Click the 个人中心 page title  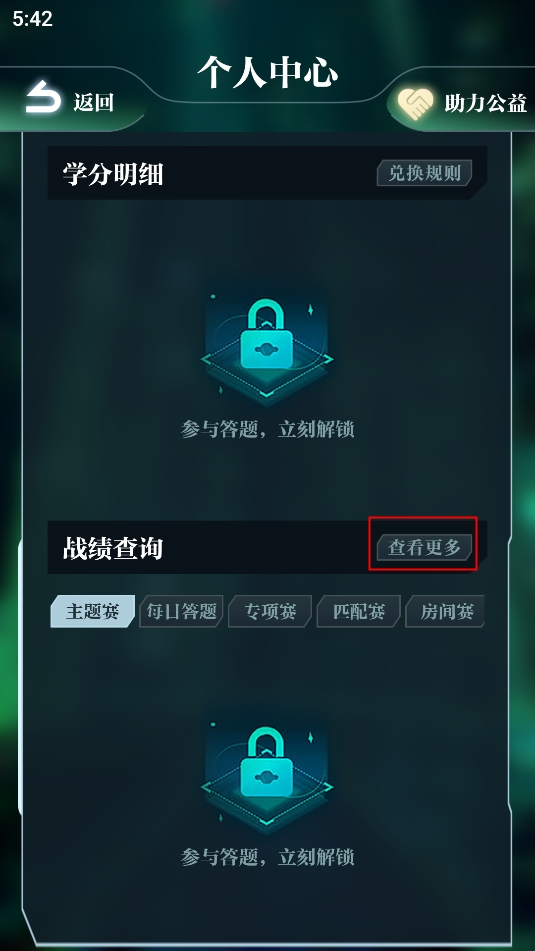(268, 72)
